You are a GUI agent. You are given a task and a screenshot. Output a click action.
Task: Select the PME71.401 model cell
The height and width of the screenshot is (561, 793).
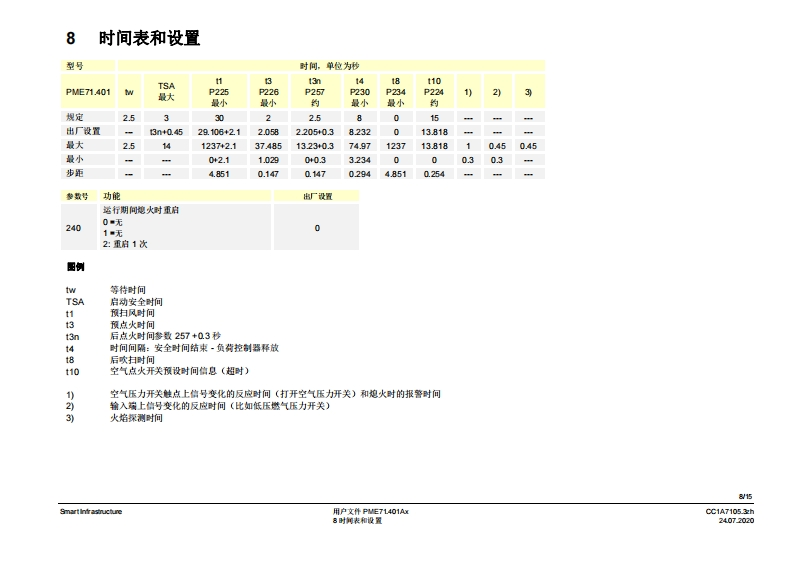(88, 91)
